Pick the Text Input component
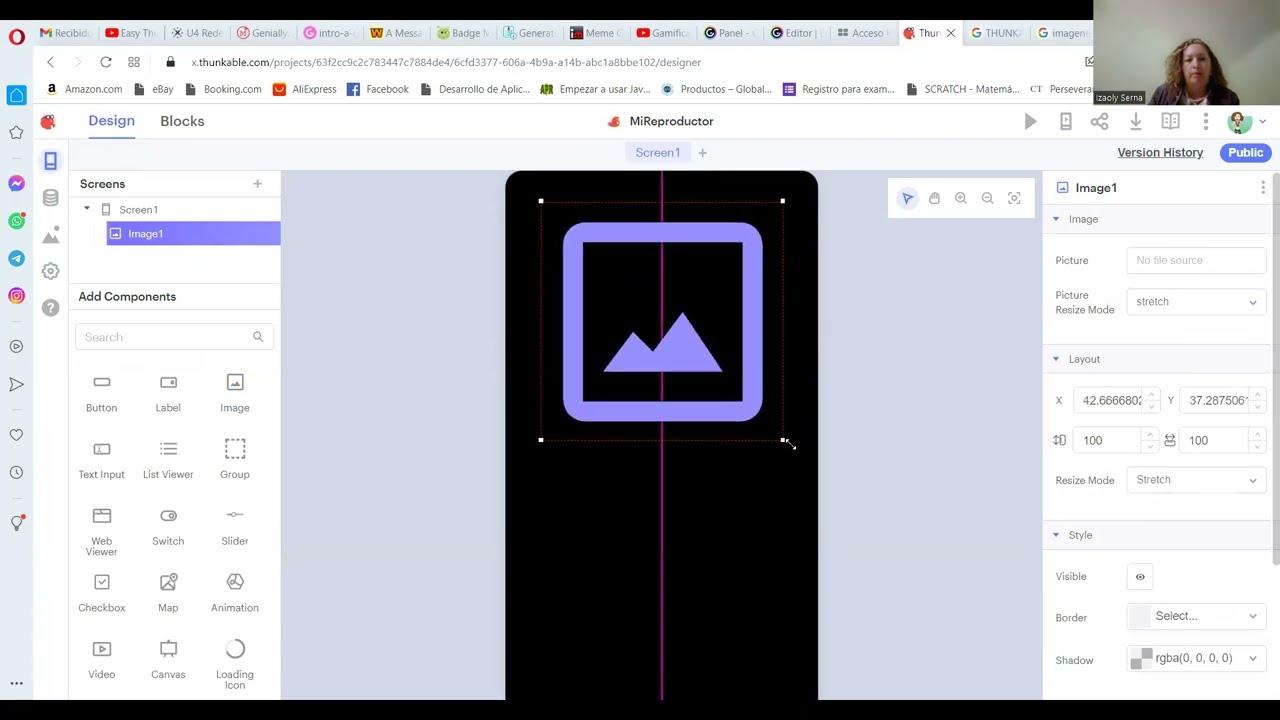 point(101,460)
